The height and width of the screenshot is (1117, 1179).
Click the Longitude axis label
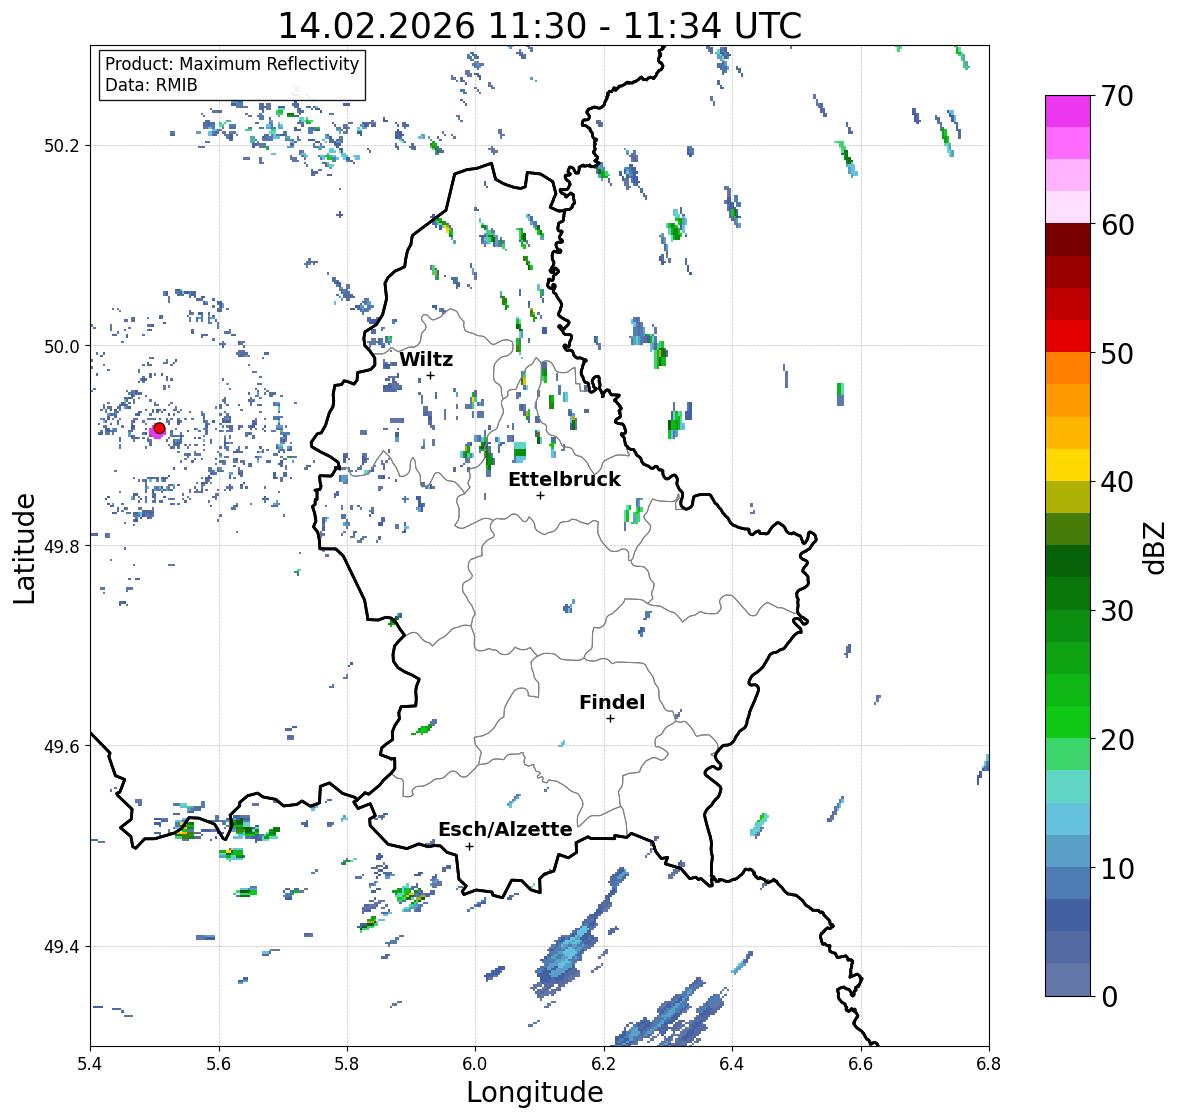(535, 1092)
